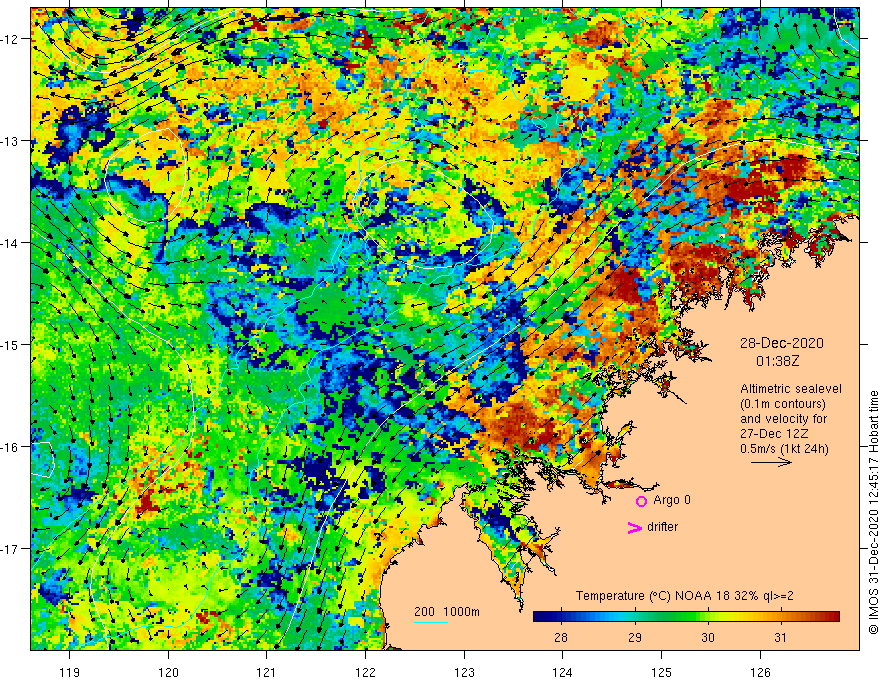This screenshot has height=680, width=880.
Task: Click the 0.5m/s velocity scale arrow
Action: tap(771, 462)
